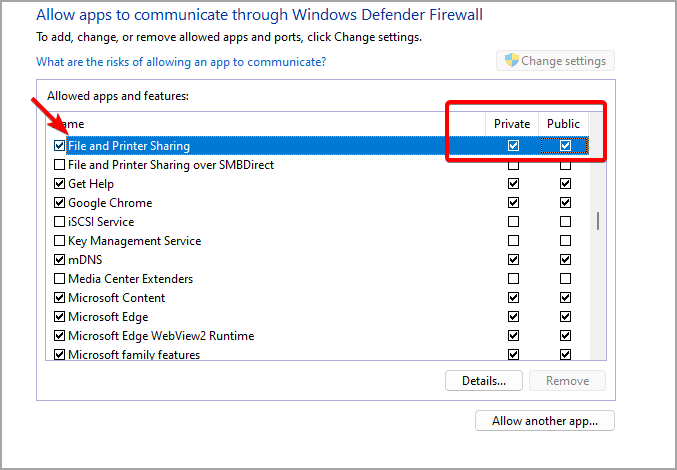The image size is (677, 470).
Task: Open the risks of allowing an app link
Action: [x=181, y=62]
